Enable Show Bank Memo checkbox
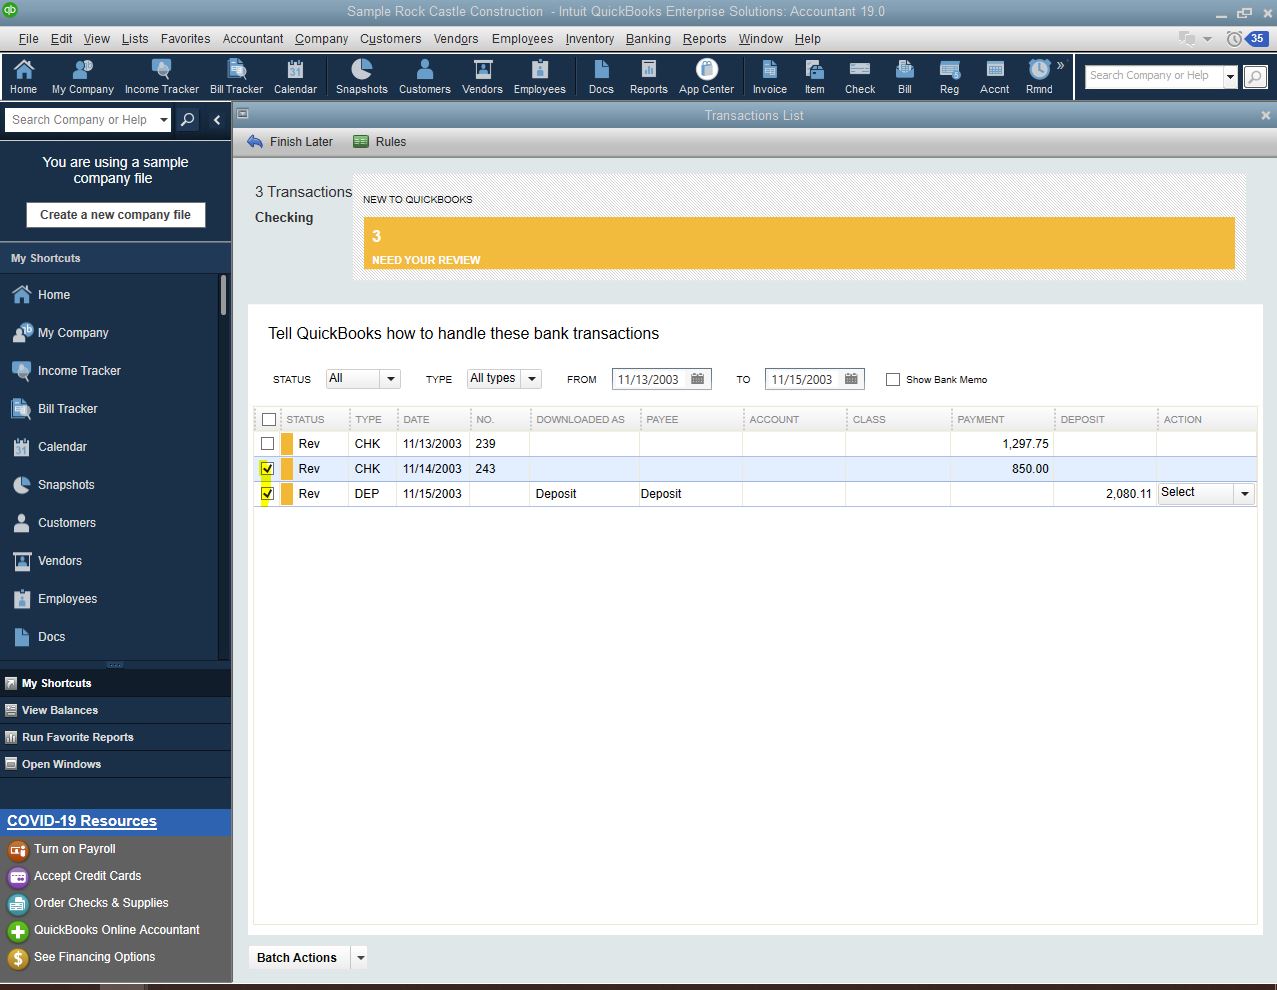The height and width of the screenshot is (990, 1277). tap(893, 380)
